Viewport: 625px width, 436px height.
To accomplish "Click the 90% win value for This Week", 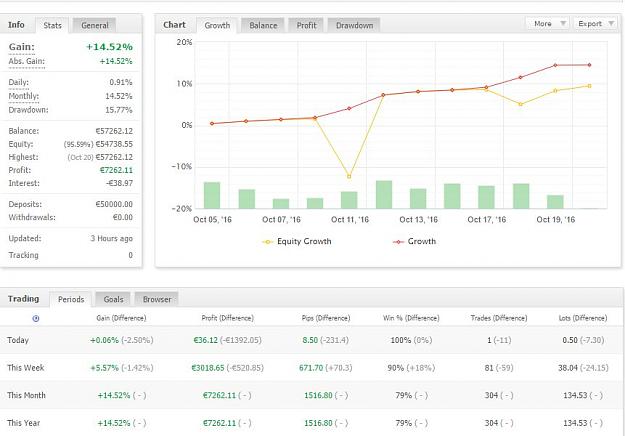I will click(x=395, y=367).
